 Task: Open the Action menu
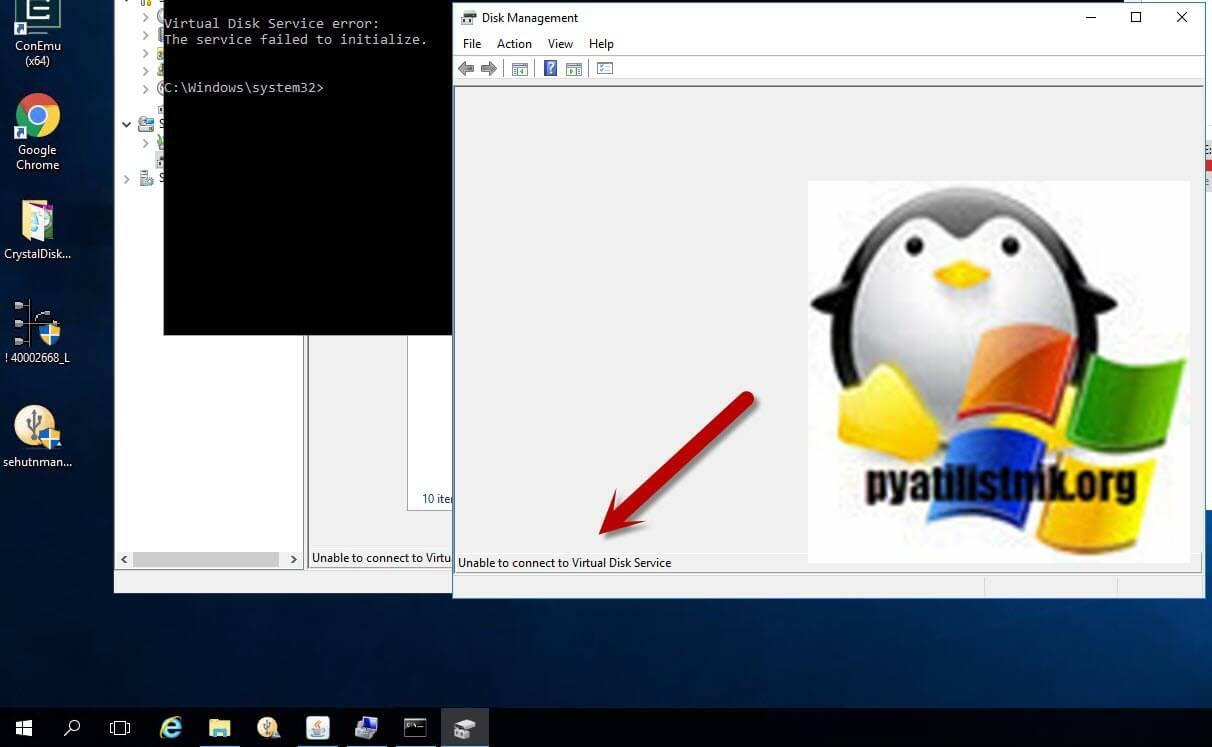pyautogui.click(x=514, y=44)
